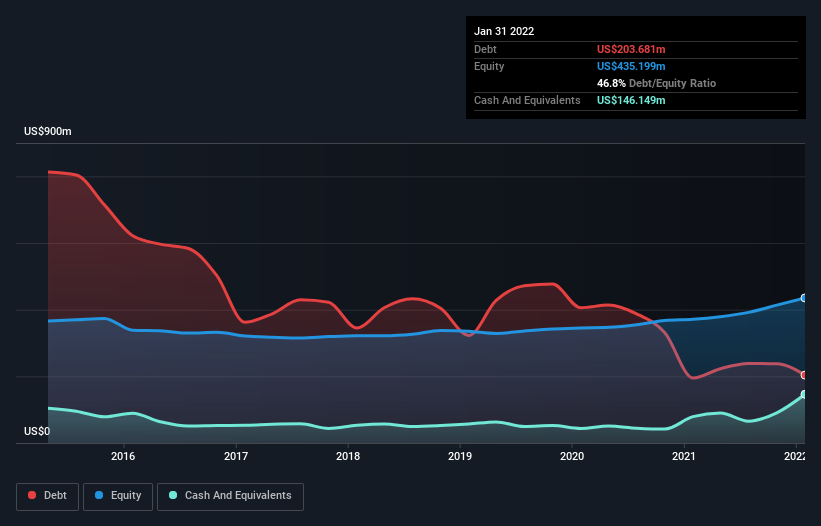Click the US$203.681m debt value
821x526 pixels.
631,49
